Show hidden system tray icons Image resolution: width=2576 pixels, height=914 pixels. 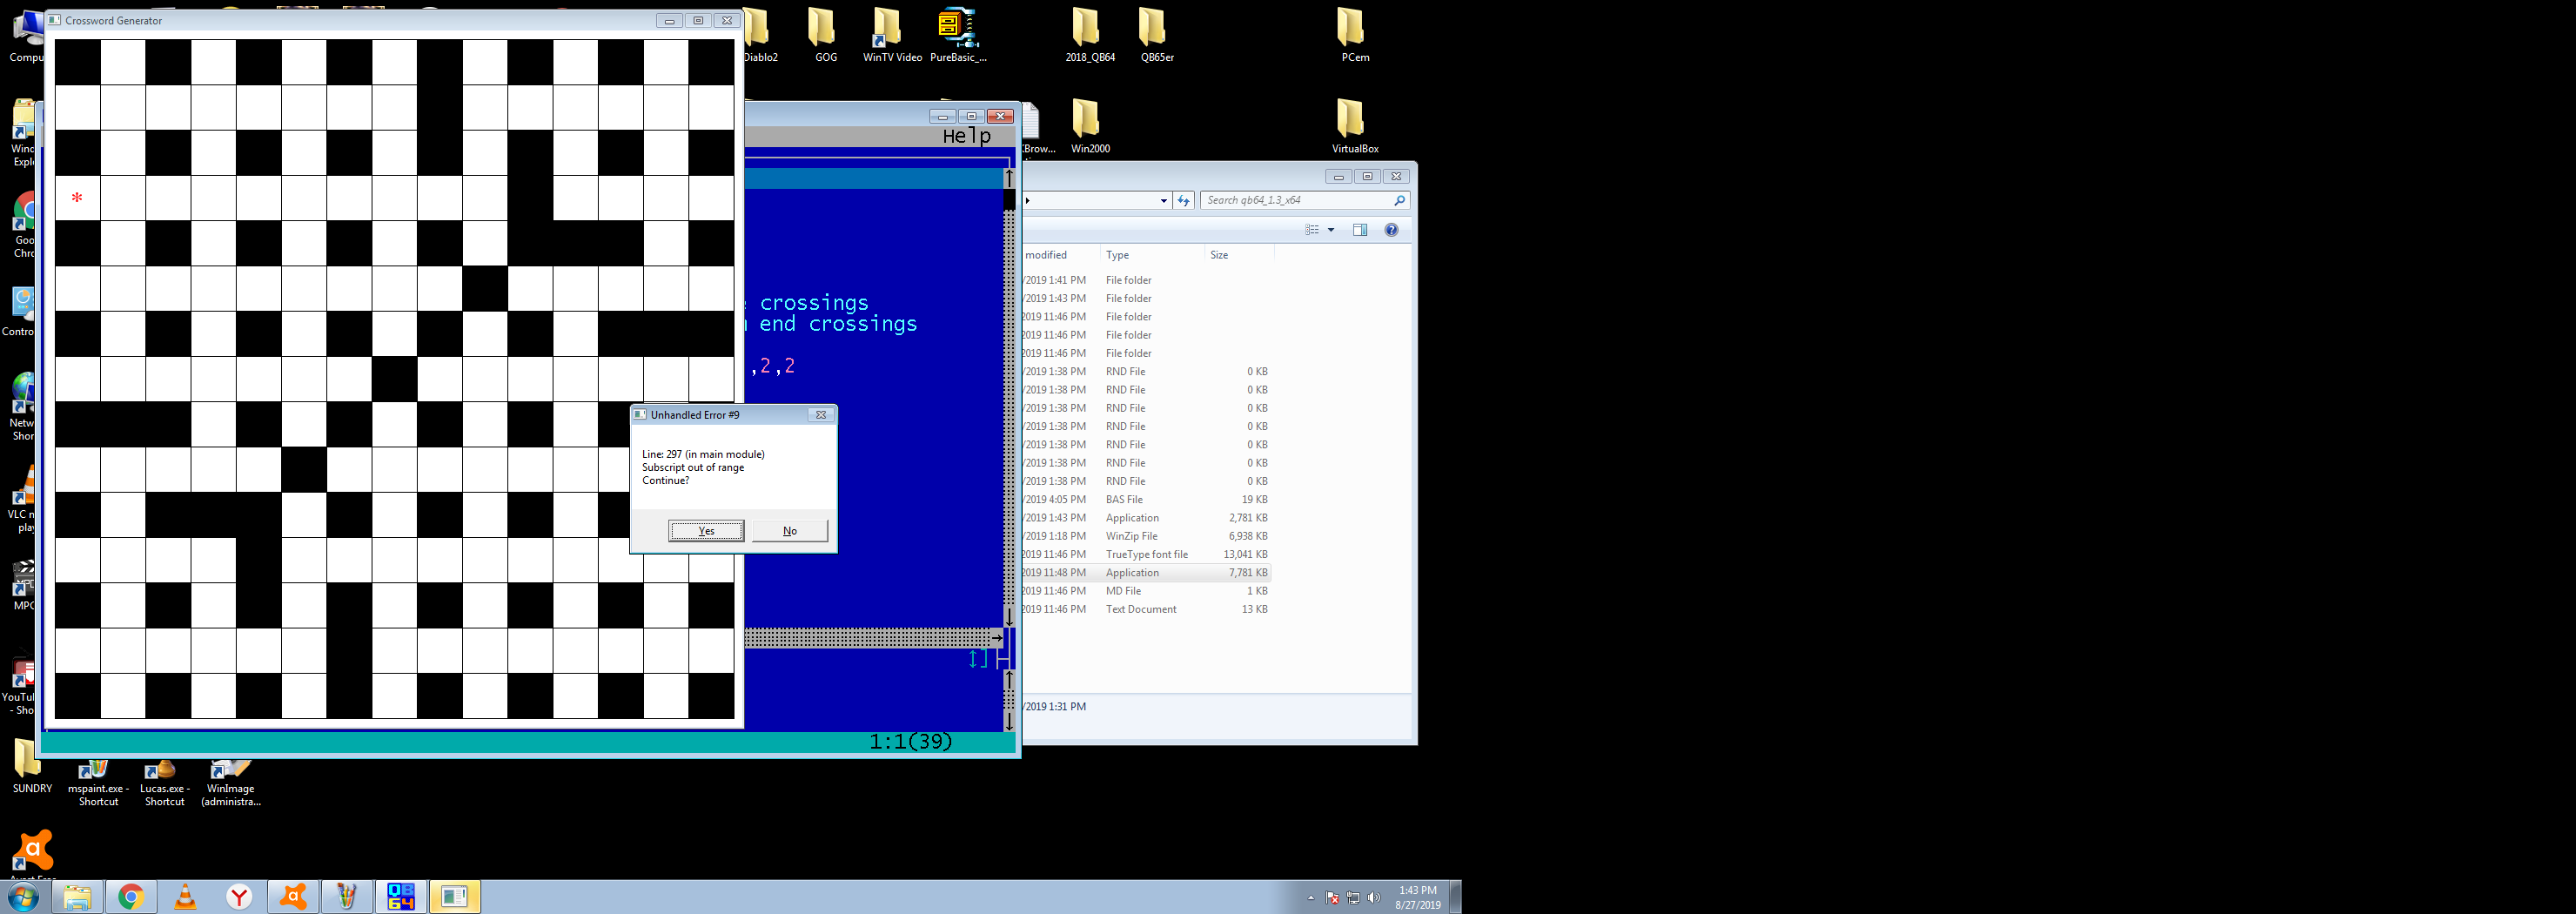[1311, 898]
